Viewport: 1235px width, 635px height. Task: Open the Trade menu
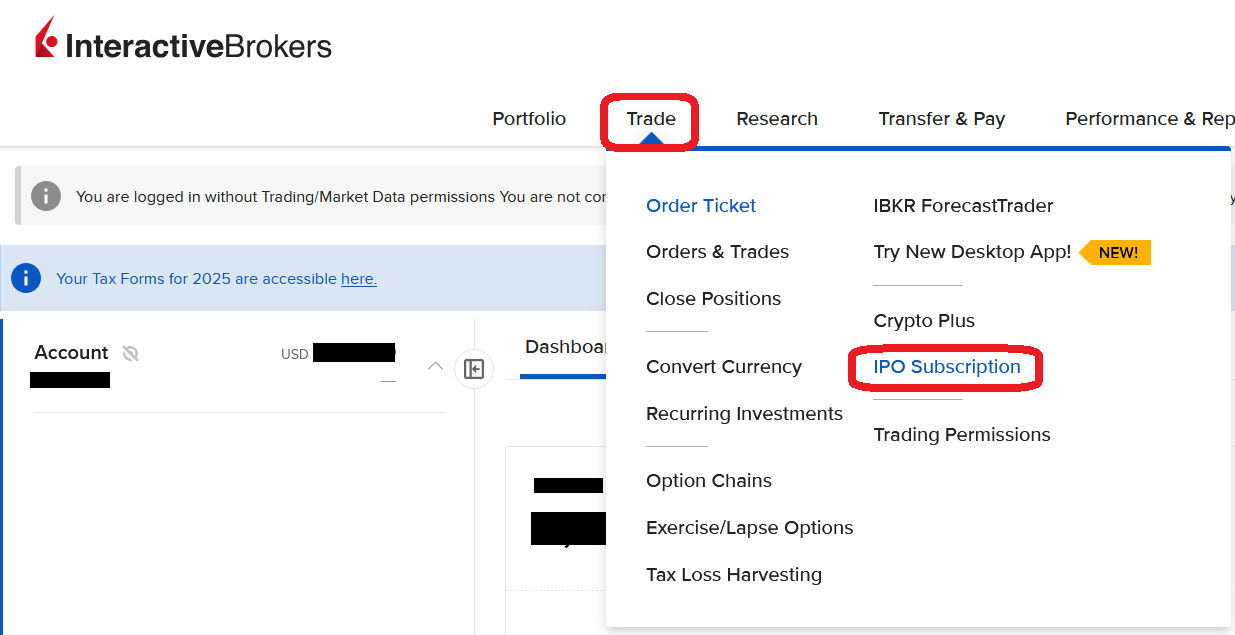tap(651, 119)
